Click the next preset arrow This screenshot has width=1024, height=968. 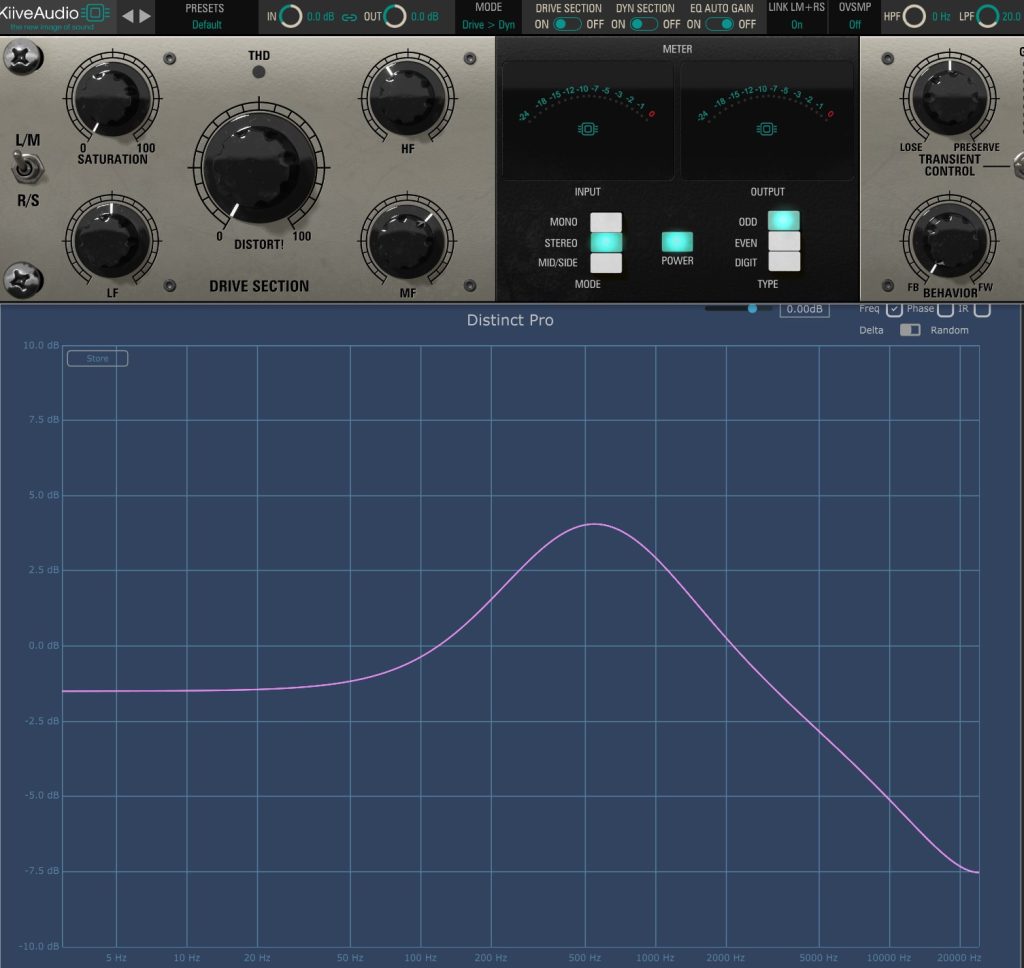(x=146, y=16)
